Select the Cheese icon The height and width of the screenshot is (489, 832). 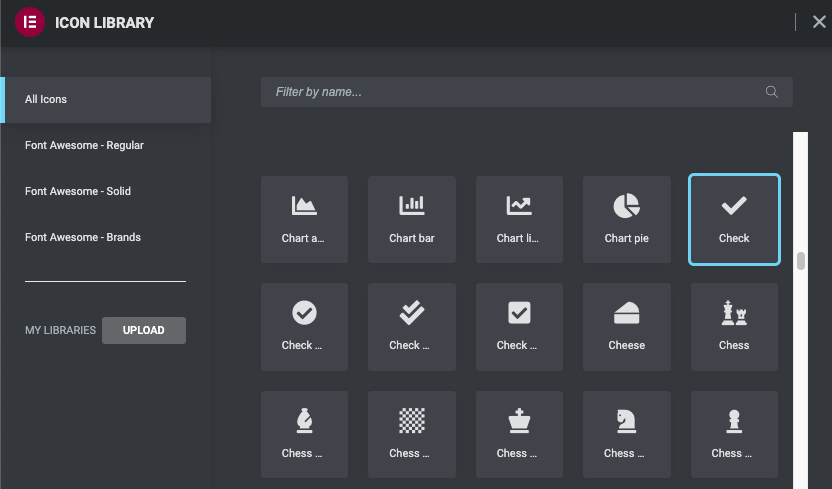(627, 327)
